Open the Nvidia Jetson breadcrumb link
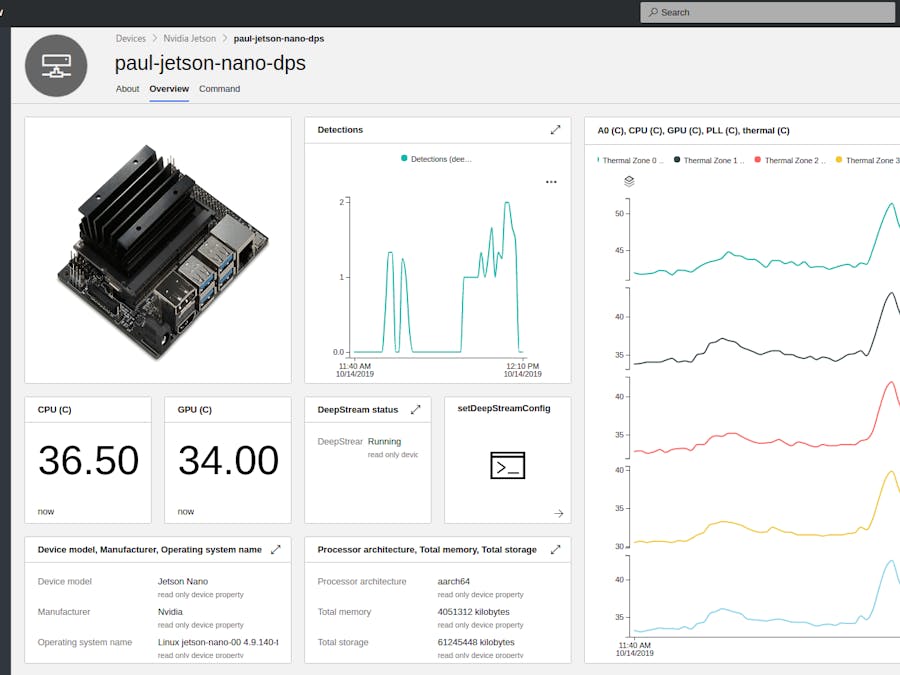Image resolution: width=900 pixels, height=675 pixels. click(x=189, y=38)
